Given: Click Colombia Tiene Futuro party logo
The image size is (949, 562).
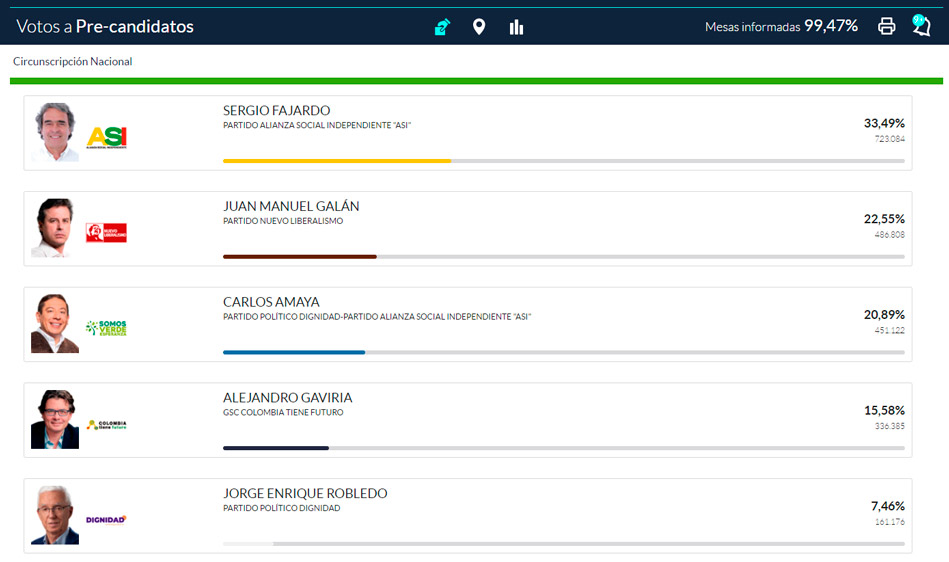Looking at the screenshot, I should [107, 425].
